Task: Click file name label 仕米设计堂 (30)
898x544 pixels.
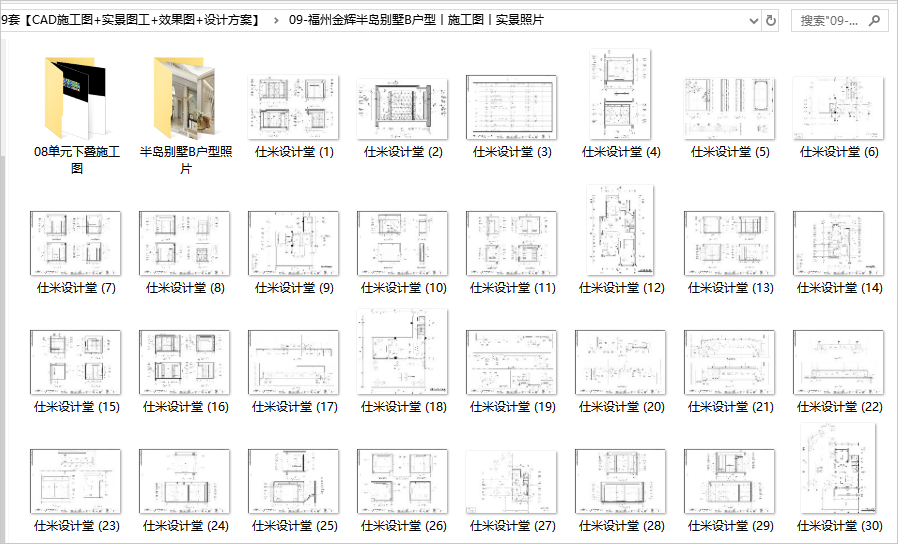Action: 840,526
